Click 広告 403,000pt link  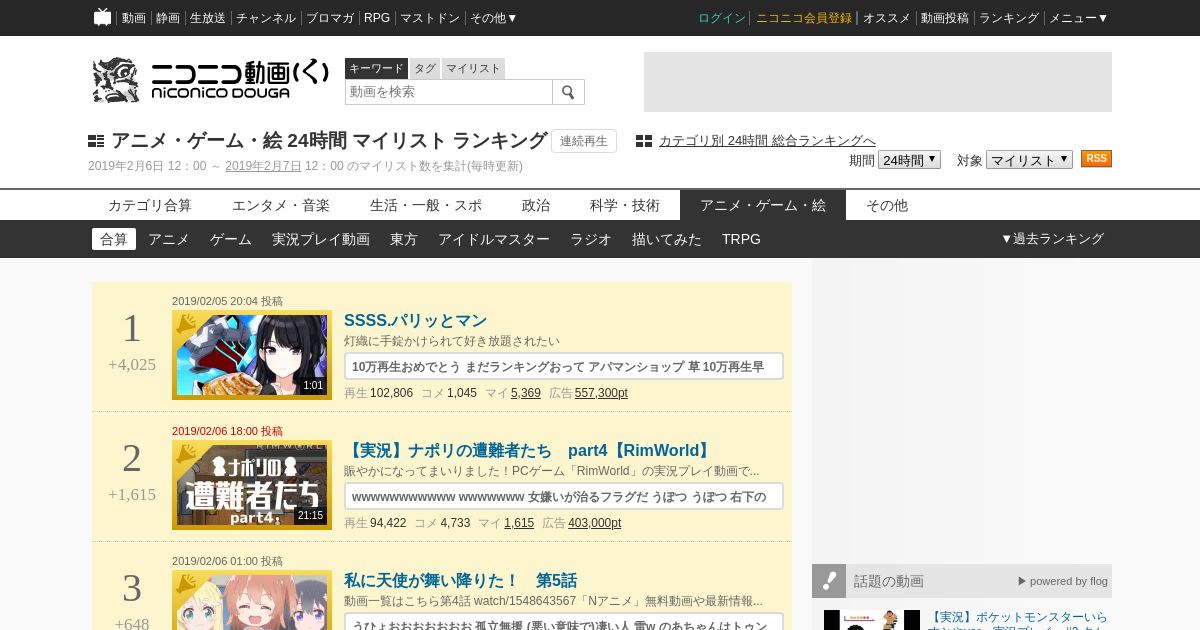click(x=594, y=523)
